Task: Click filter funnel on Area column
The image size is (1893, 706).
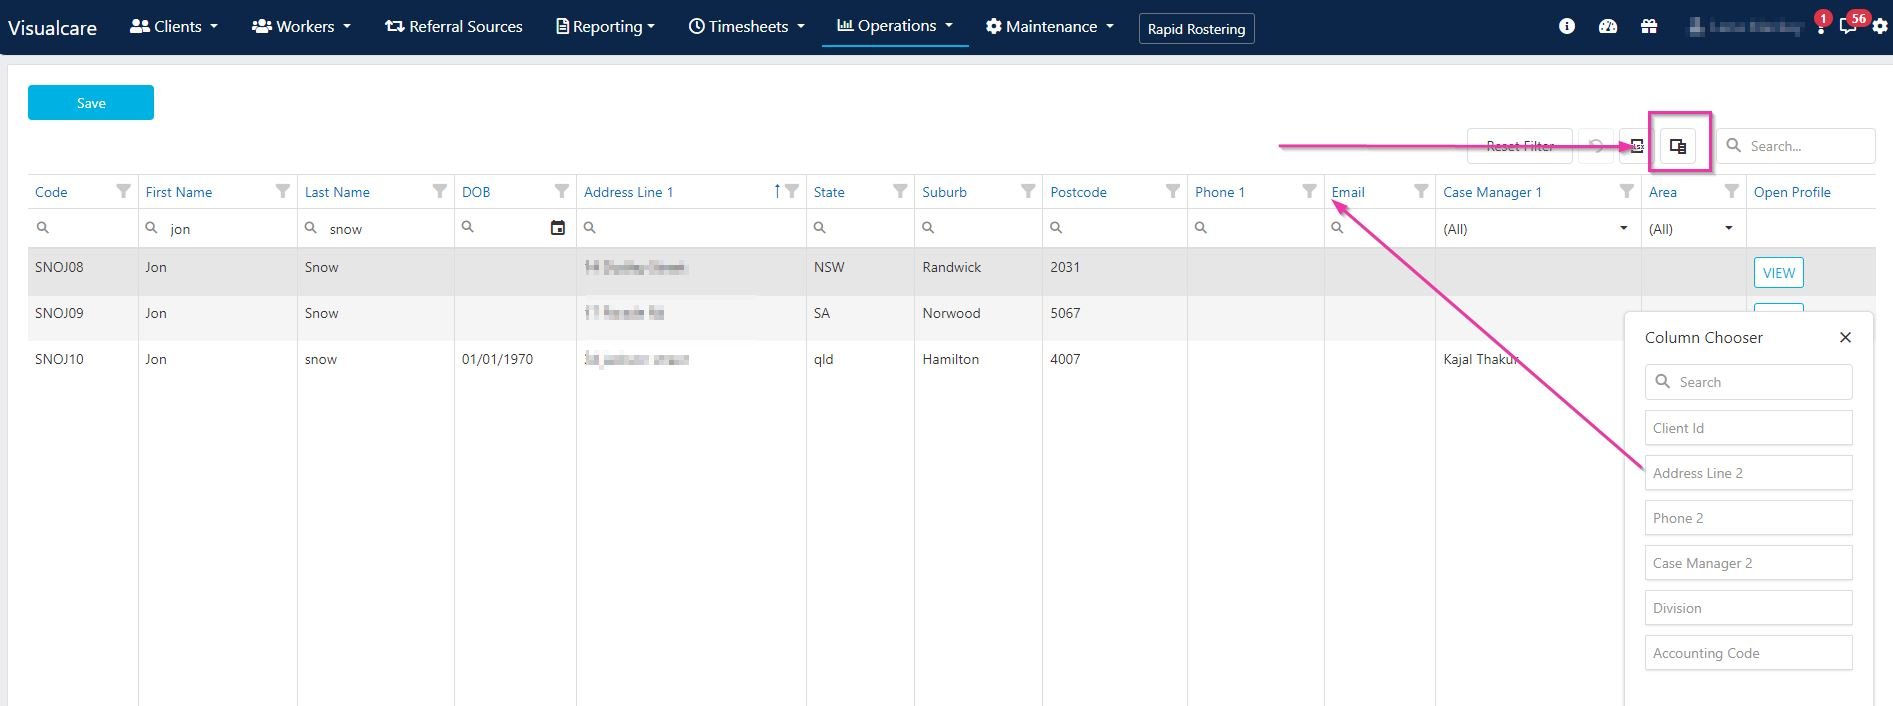Action: point(1732,191)
